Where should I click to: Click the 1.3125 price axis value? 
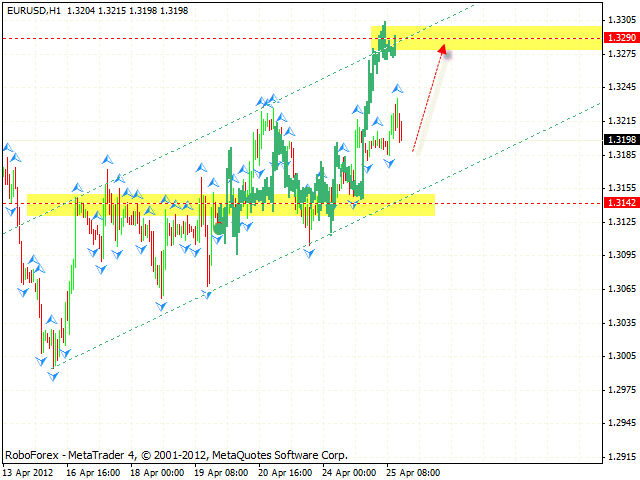(622, 222)
